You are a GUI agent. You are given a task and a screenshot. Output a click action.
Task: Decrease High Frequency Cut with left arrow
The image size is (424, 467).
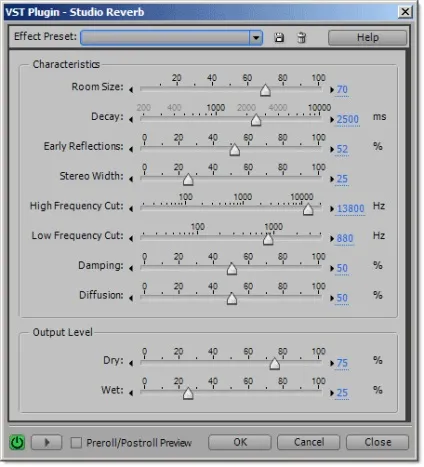131,209
